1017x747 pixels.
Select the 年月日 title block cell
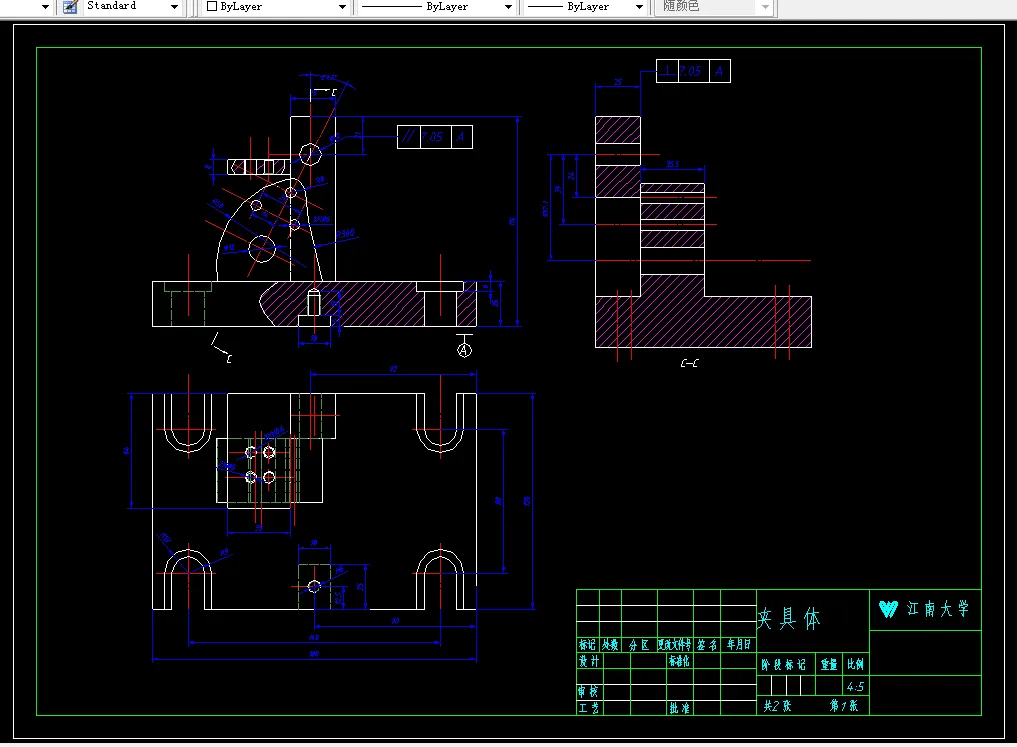738,645
